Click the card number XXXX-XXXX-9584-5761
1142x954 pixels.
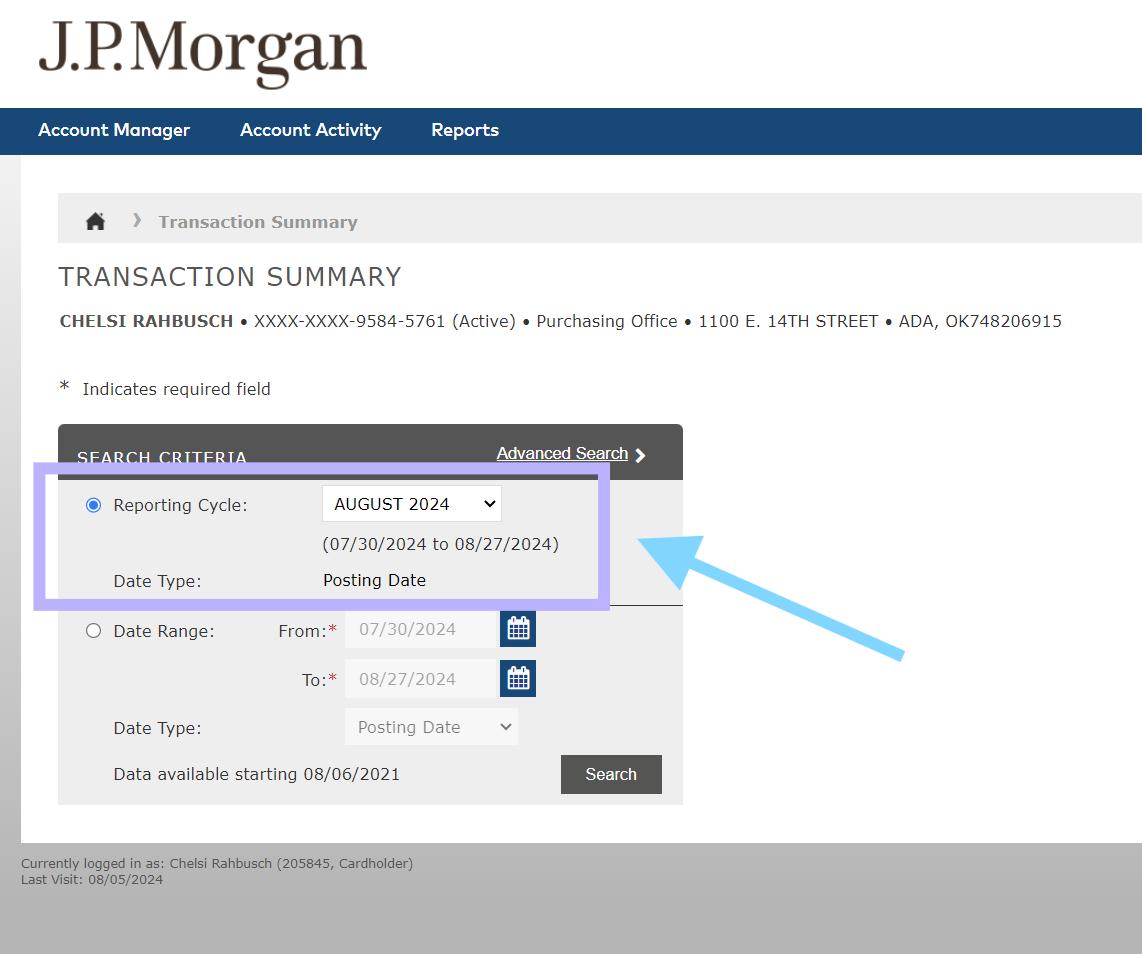tap(349, 321)
